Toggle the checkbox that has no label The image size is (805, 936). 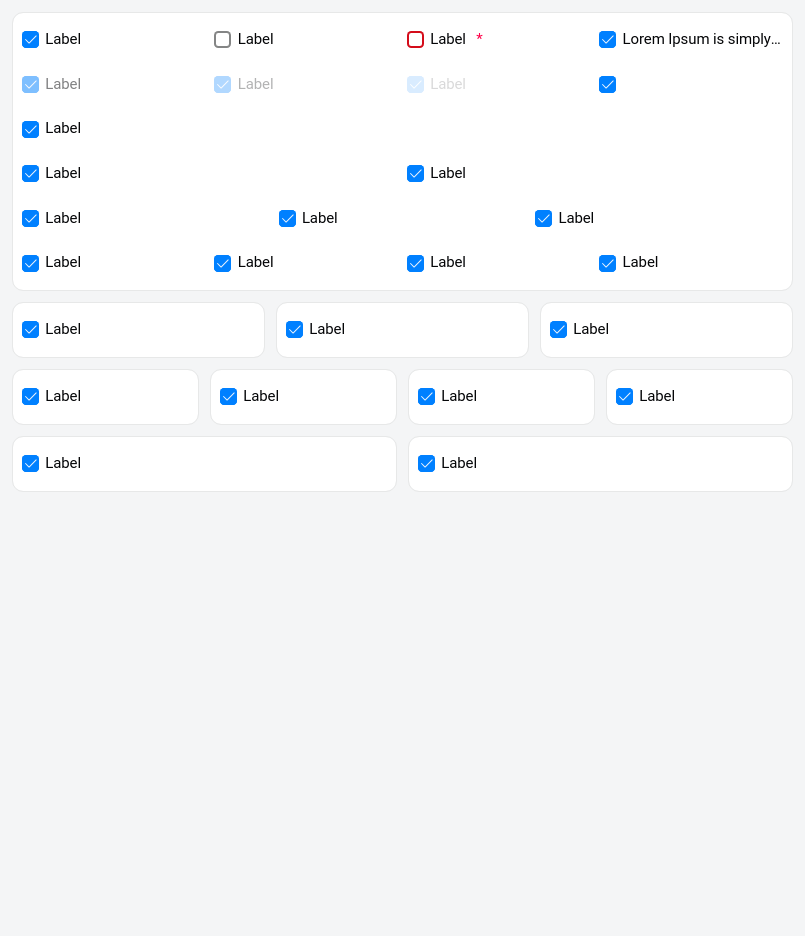pyautogui.click(x=607, y=85)
